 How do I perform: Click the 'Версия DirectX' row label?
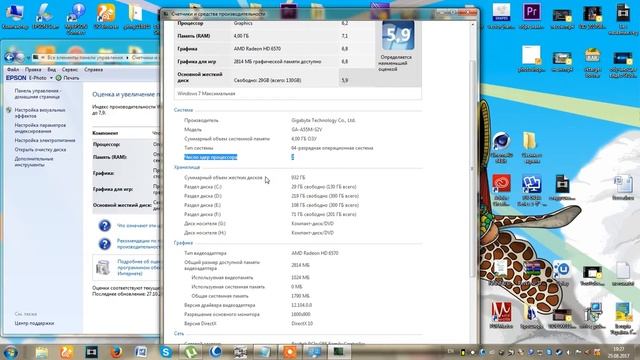pyautogui.click(x=200, y=324)
